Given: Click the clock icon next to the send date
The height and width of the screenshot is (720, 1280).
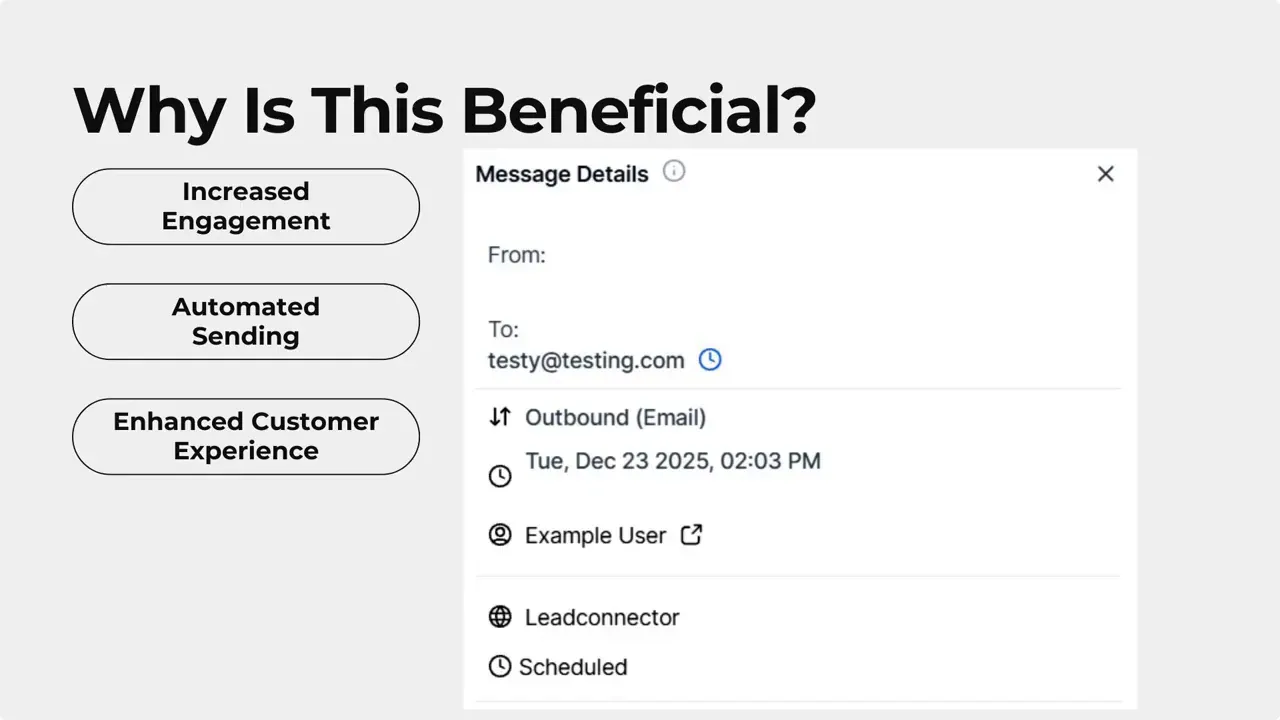Looking at the screenshot, I should [500, 476].
